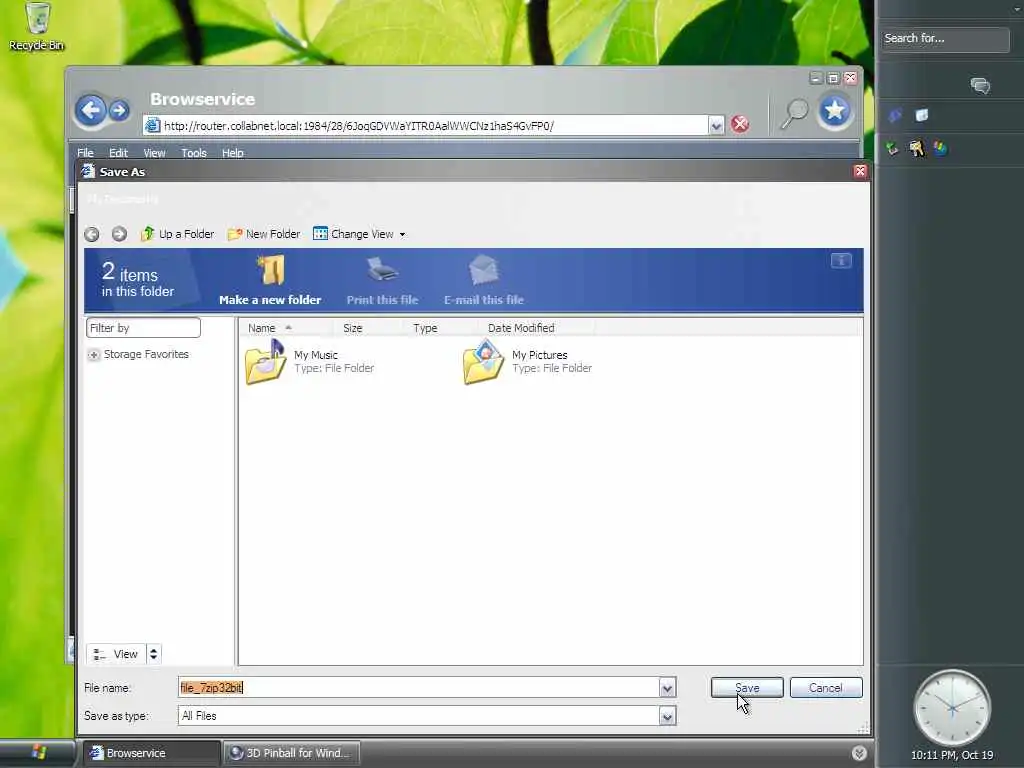Click the Start button on taskbar

pyautogui.click(x=37, y=752)
